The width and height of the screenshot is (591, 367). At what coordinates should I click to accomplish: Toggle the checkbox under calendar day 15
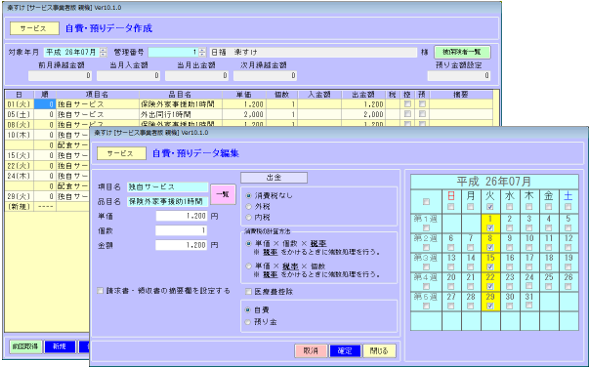(x=490, y=267)
